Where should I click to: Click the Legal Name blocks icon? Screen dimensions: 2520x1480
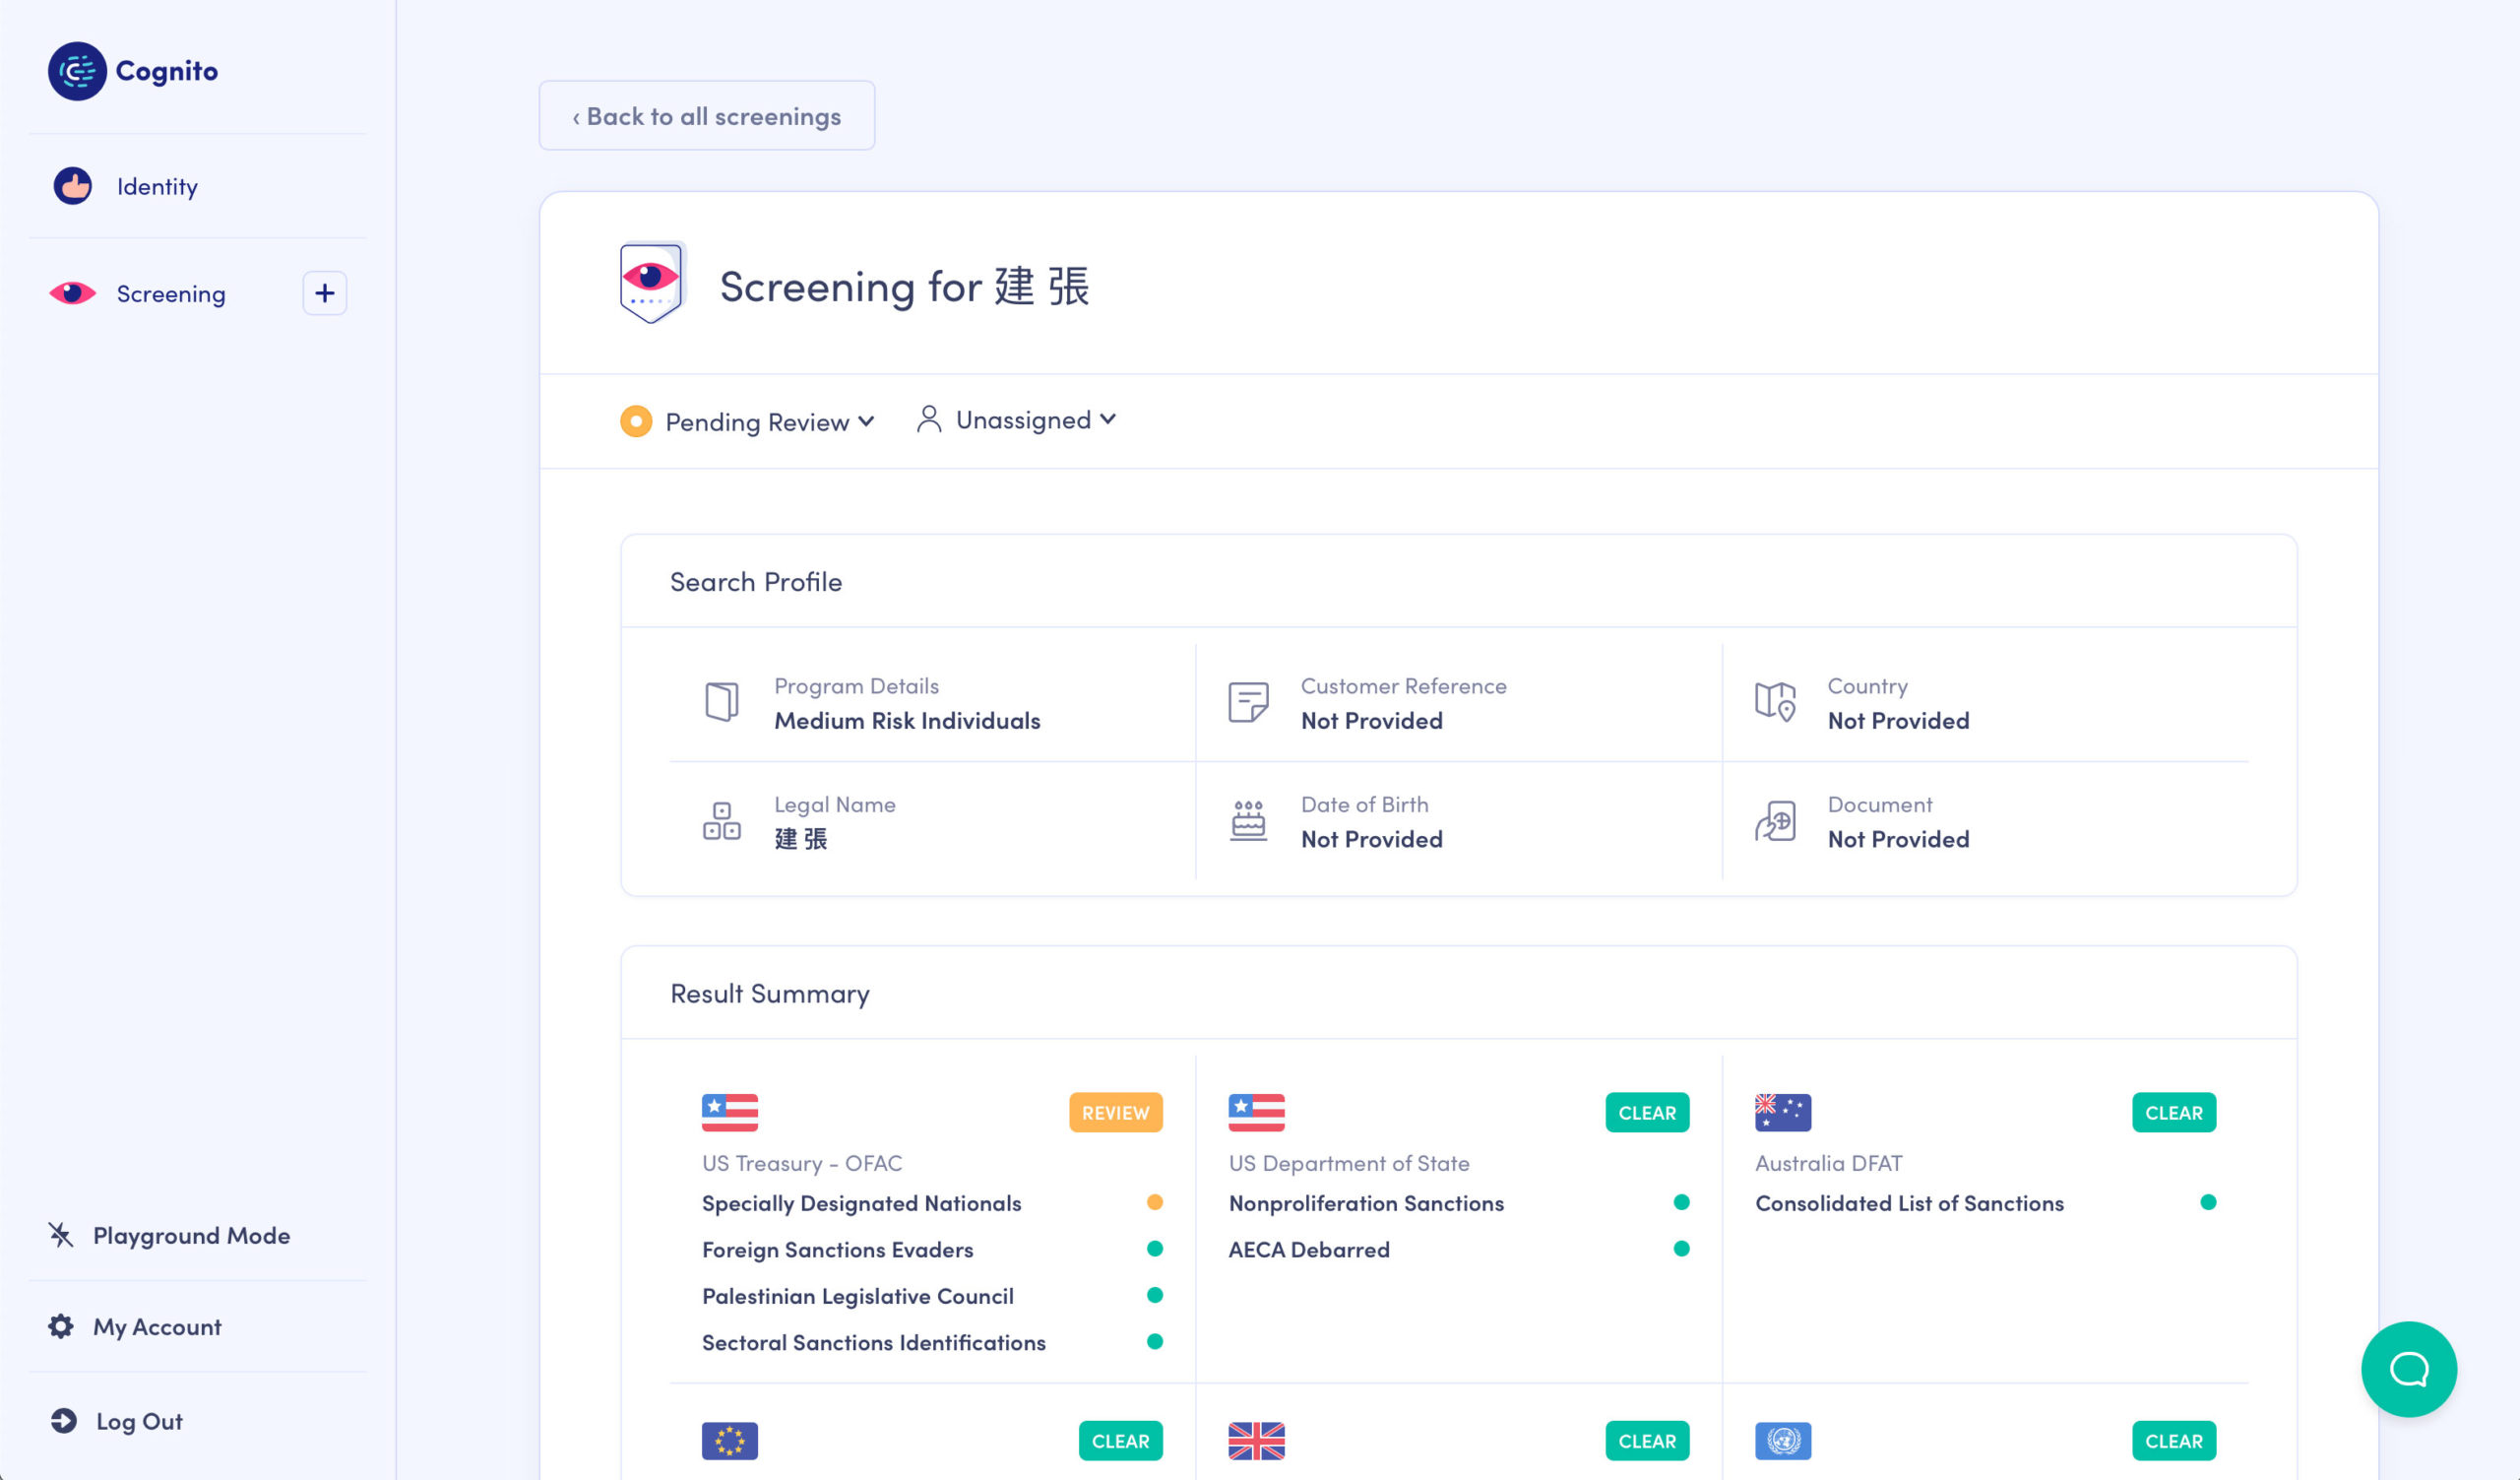(x=722, y=821)
